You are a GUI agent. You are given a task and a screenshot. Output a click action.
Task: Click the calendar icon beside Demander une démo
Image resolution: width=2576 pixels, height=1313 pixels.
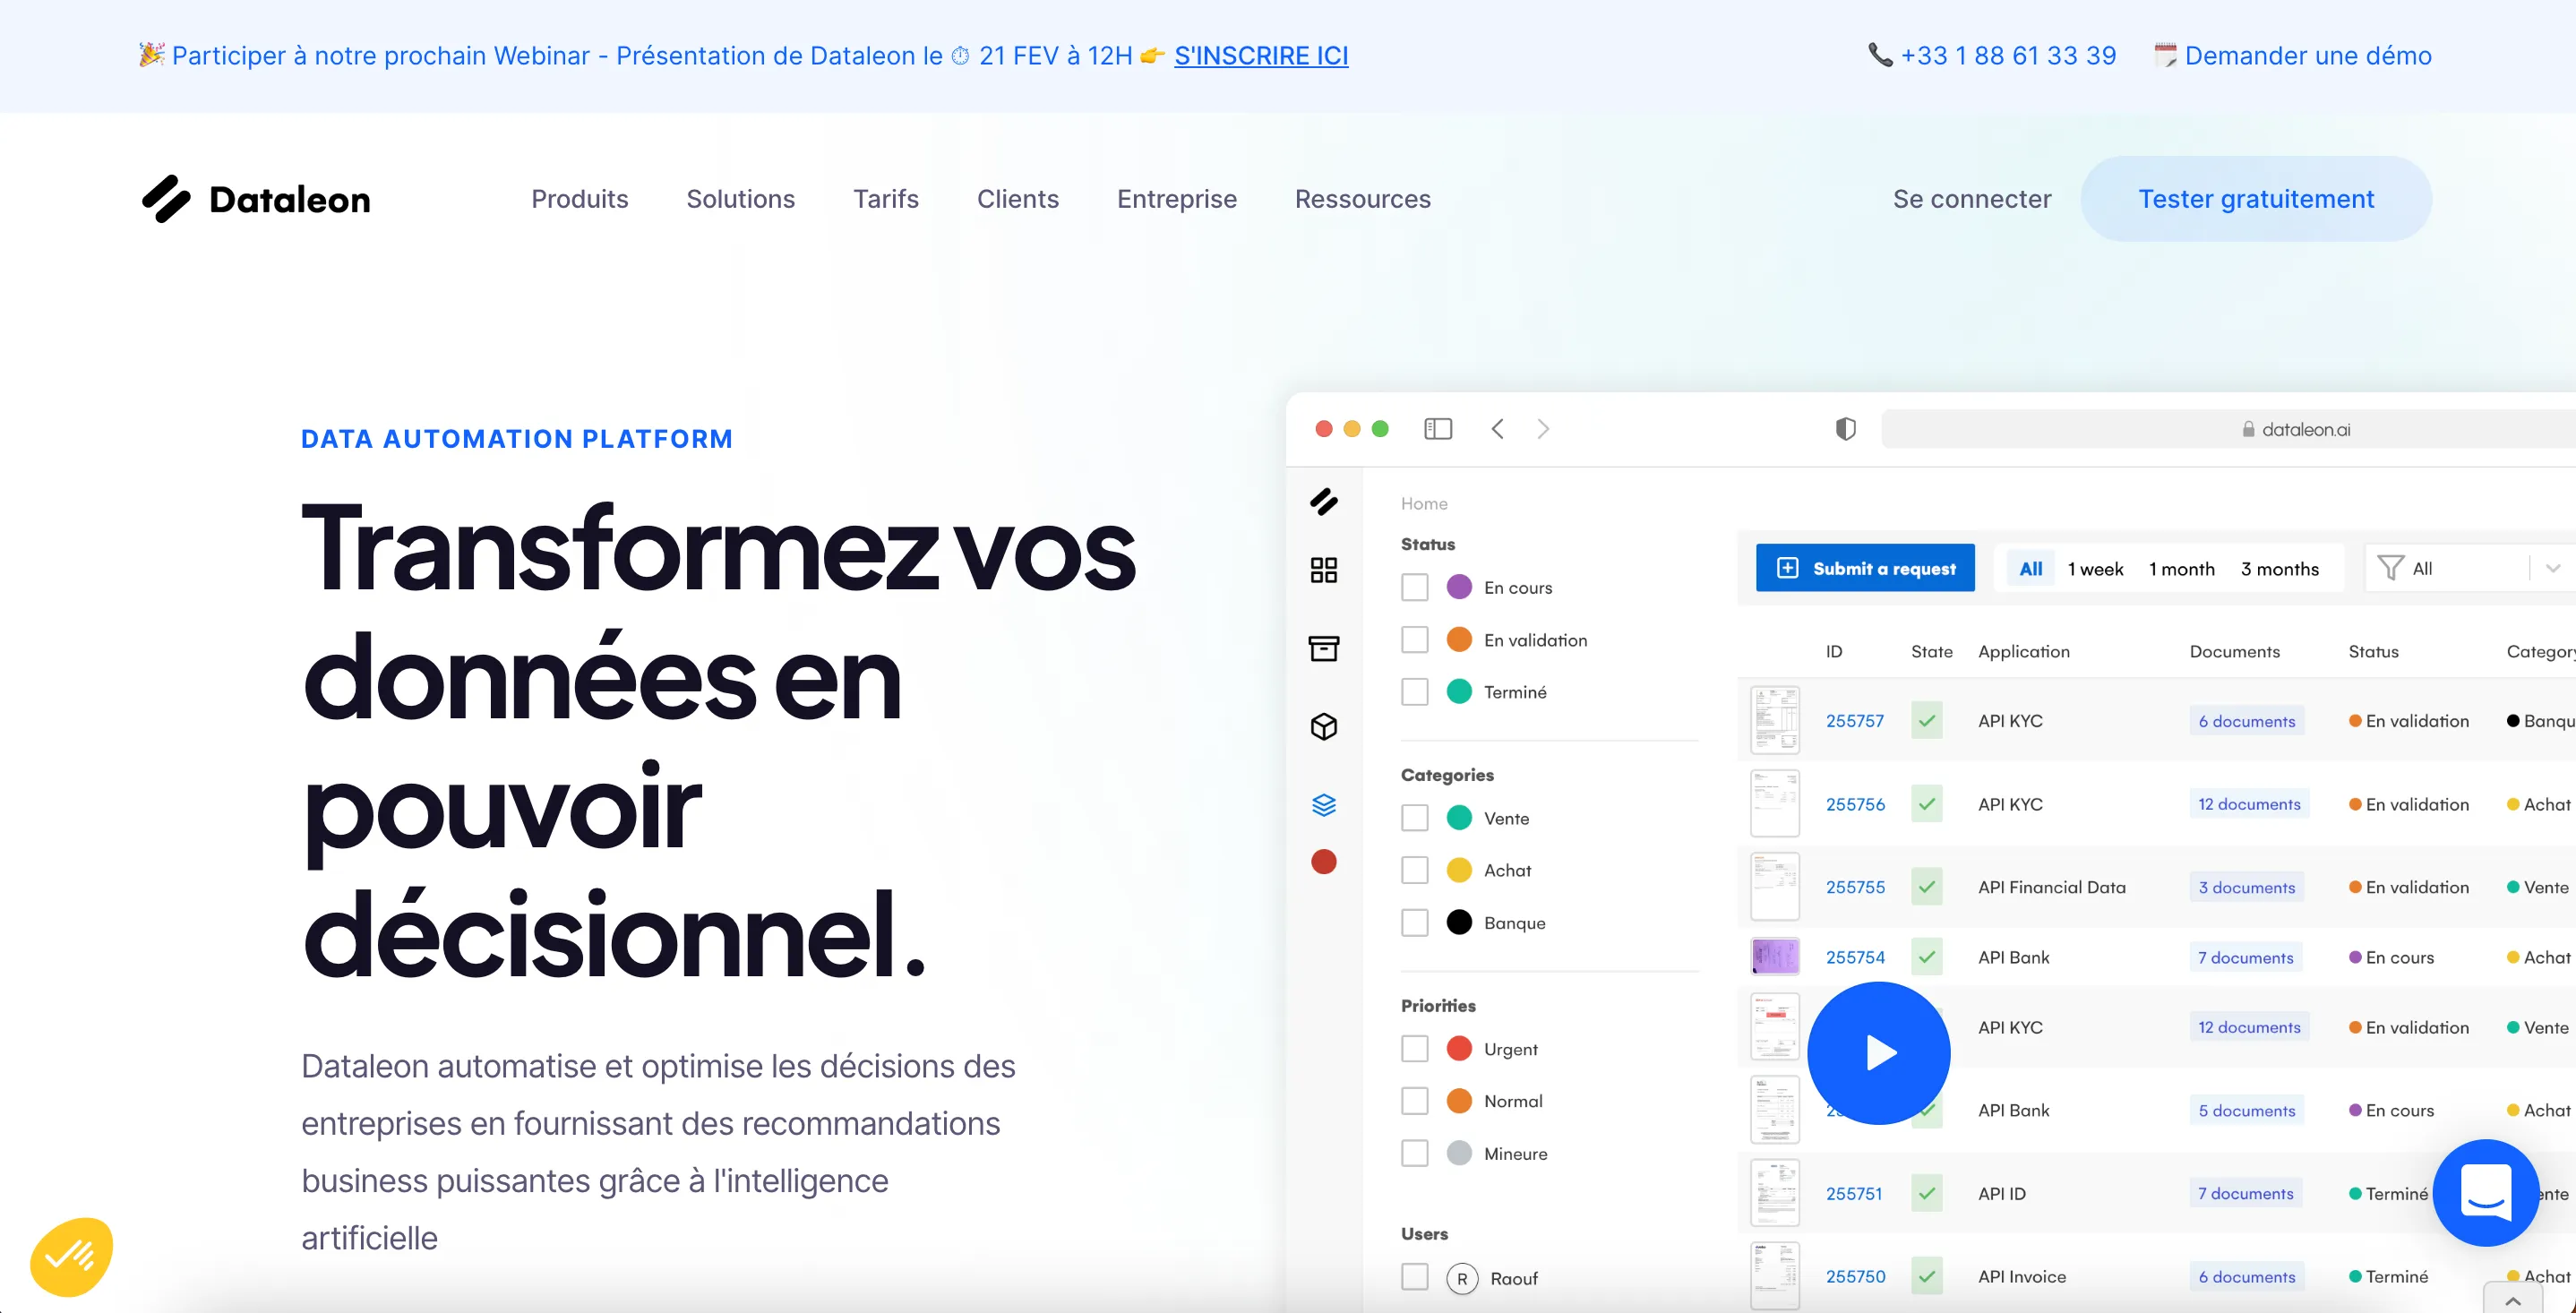point(2165,55)
